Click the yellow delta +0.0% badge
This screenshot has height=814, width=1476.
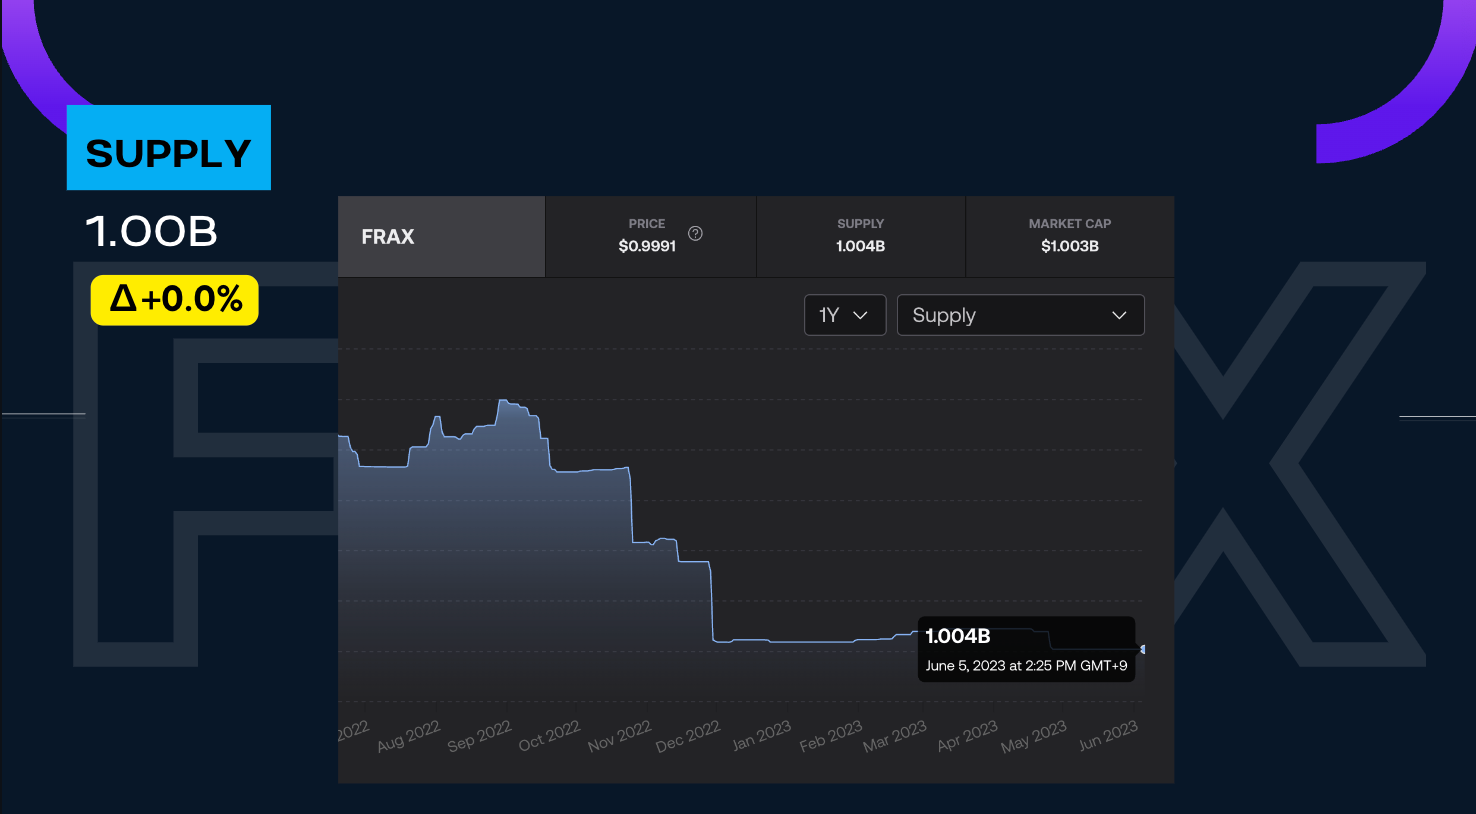click(x=175, y=300)
